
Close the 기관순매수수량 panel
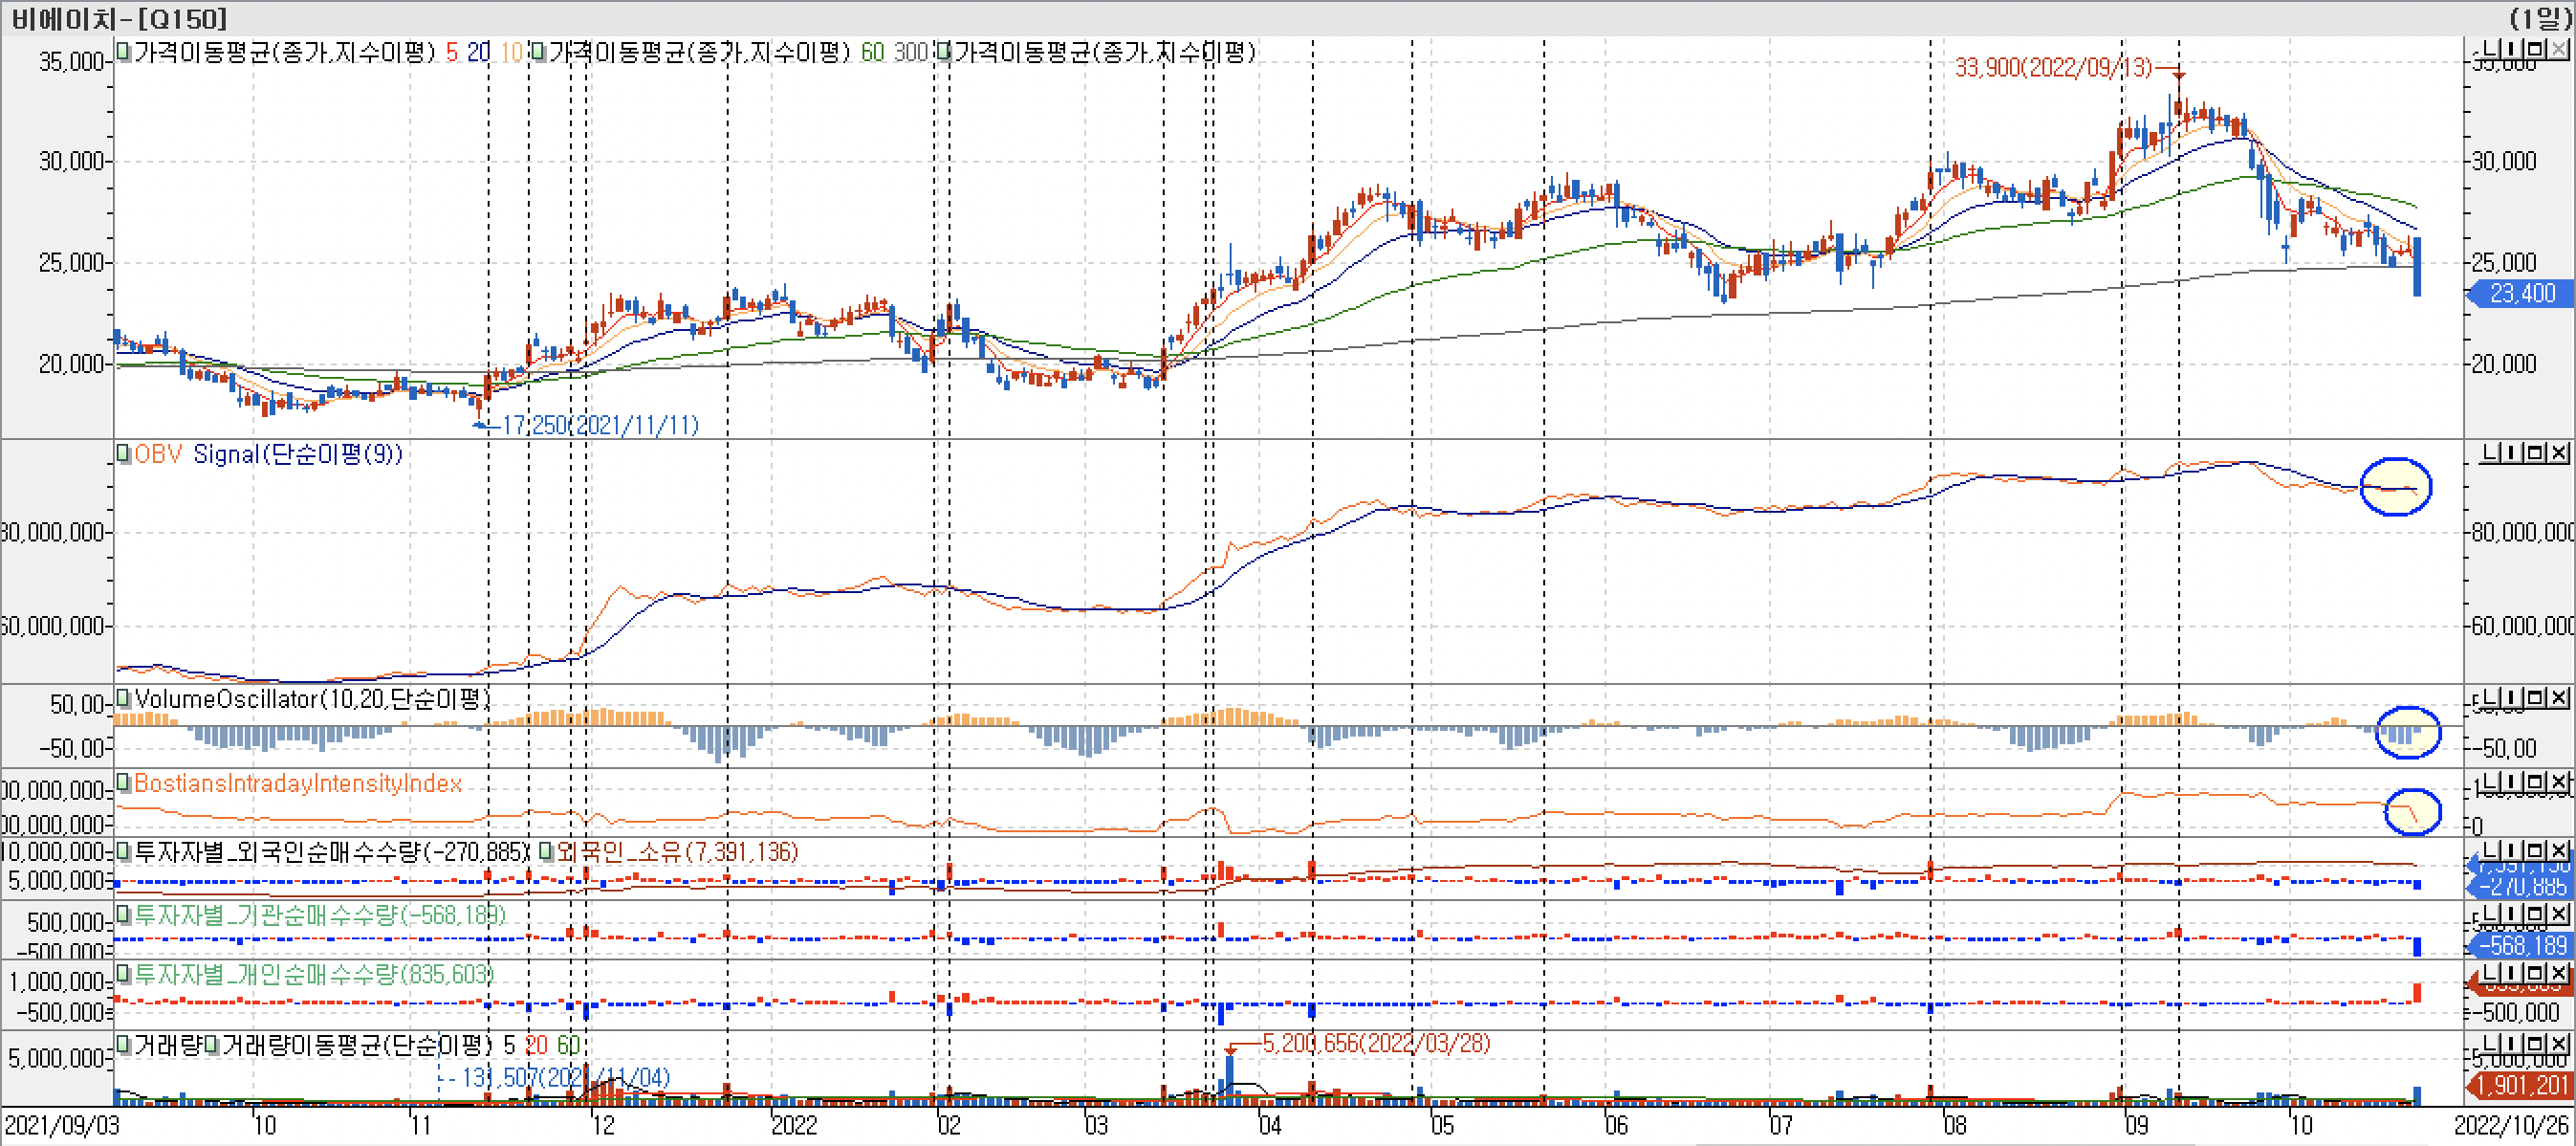point(2558,914)
